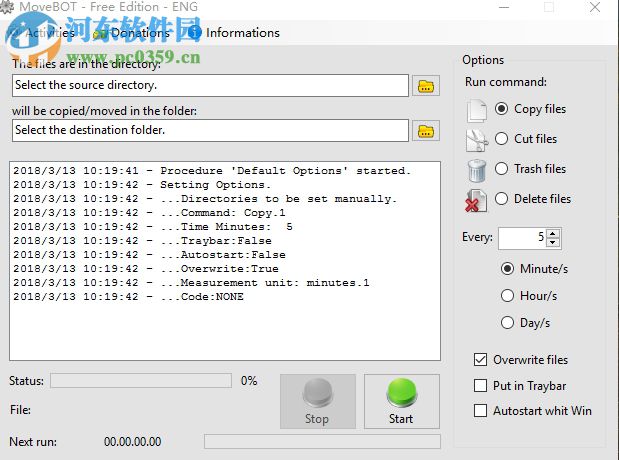This screenshot has height=460, width=619.
Task: Browse for the destination folder icon
Action: click(426, 131)
